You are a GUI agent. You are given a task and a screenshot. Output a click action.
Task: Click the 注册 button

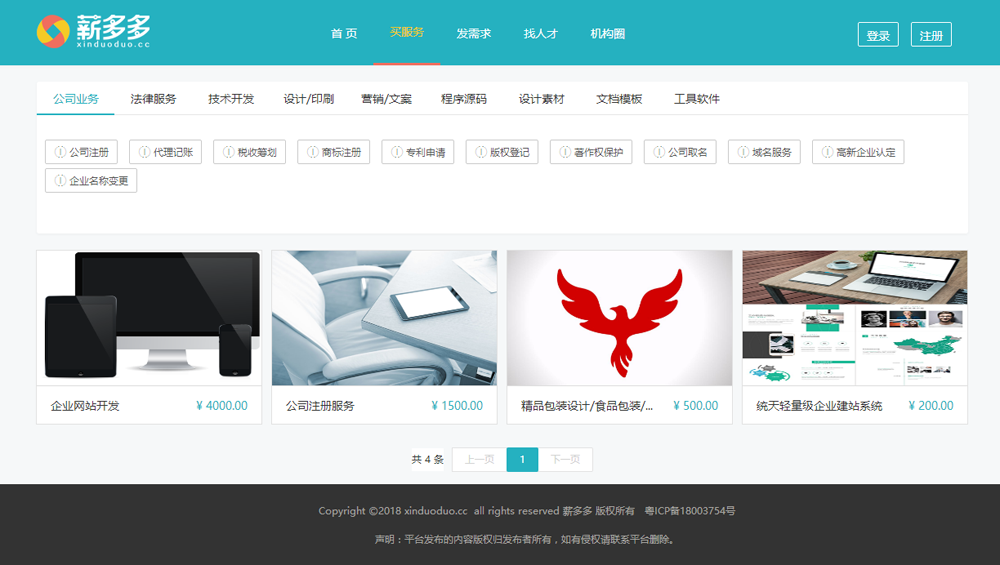coord(931,35)
